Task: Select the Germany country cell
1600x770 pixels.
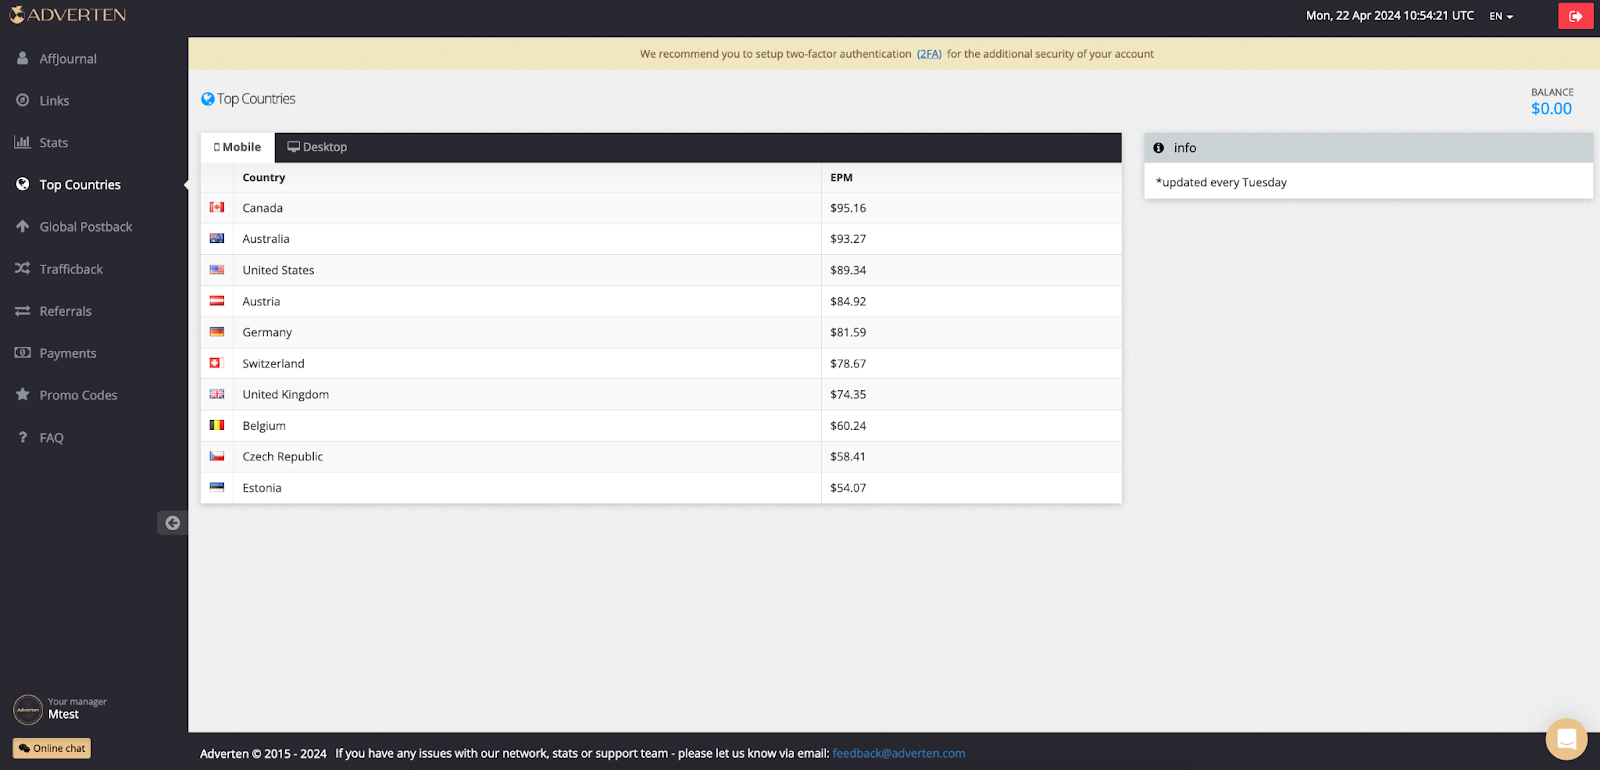Action: 527,332
